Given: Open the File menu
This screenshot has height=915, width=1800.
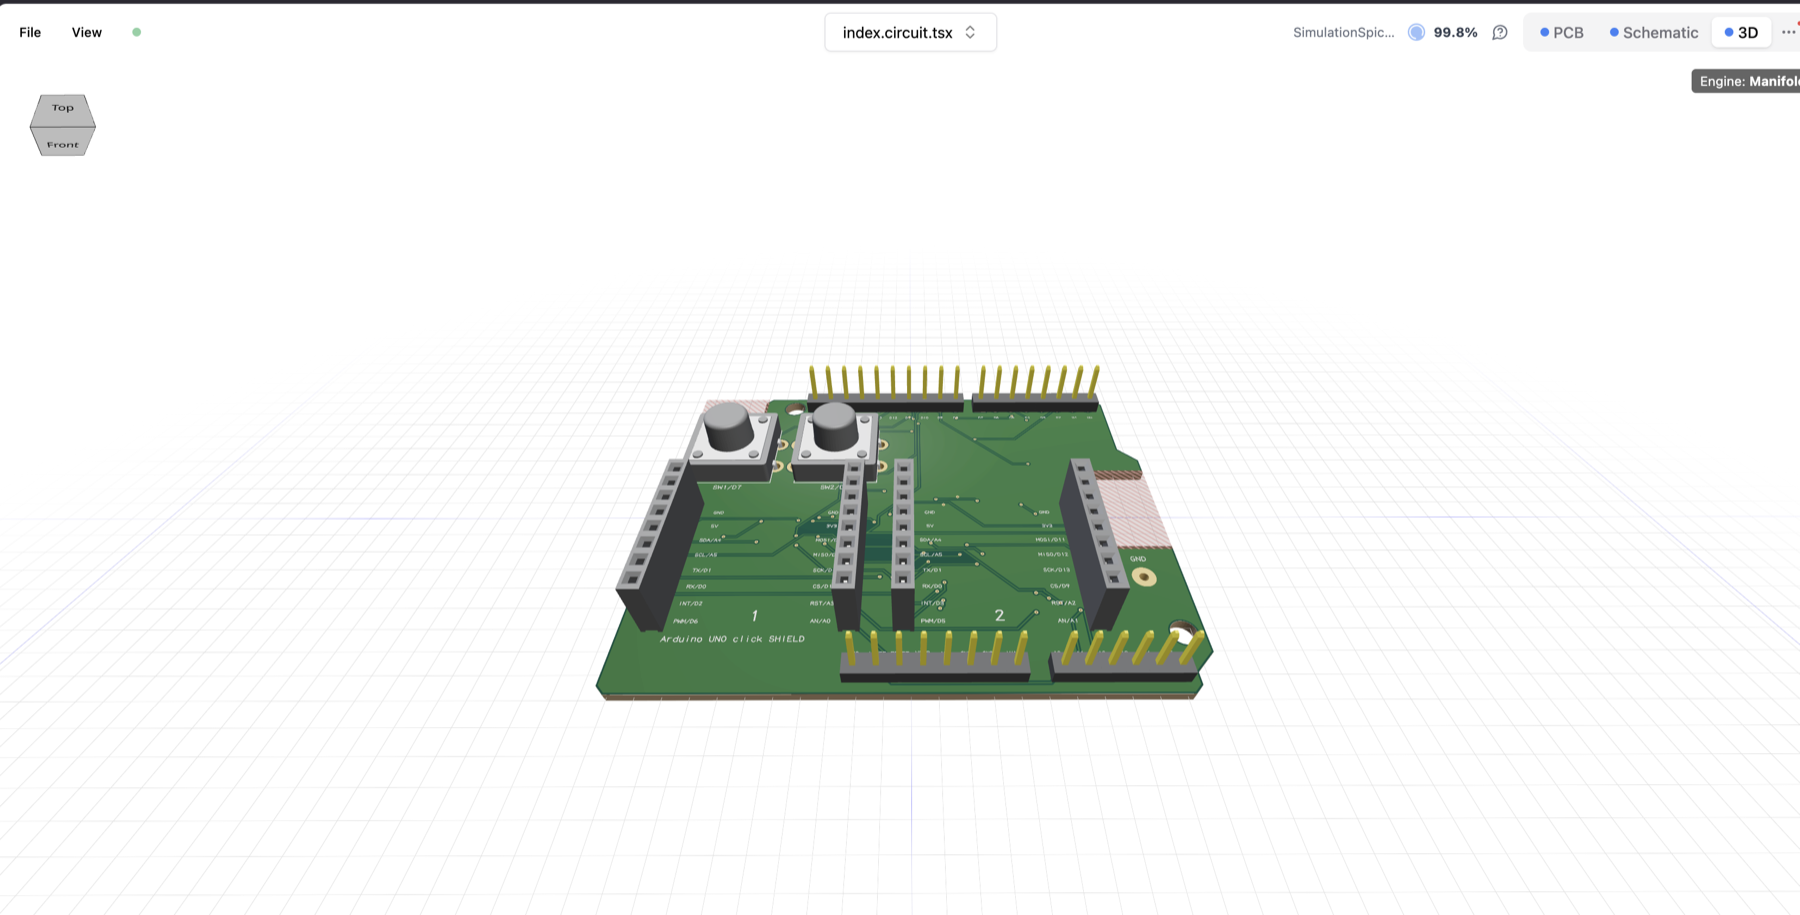Looking at the screenshot, I should point(30,32).
